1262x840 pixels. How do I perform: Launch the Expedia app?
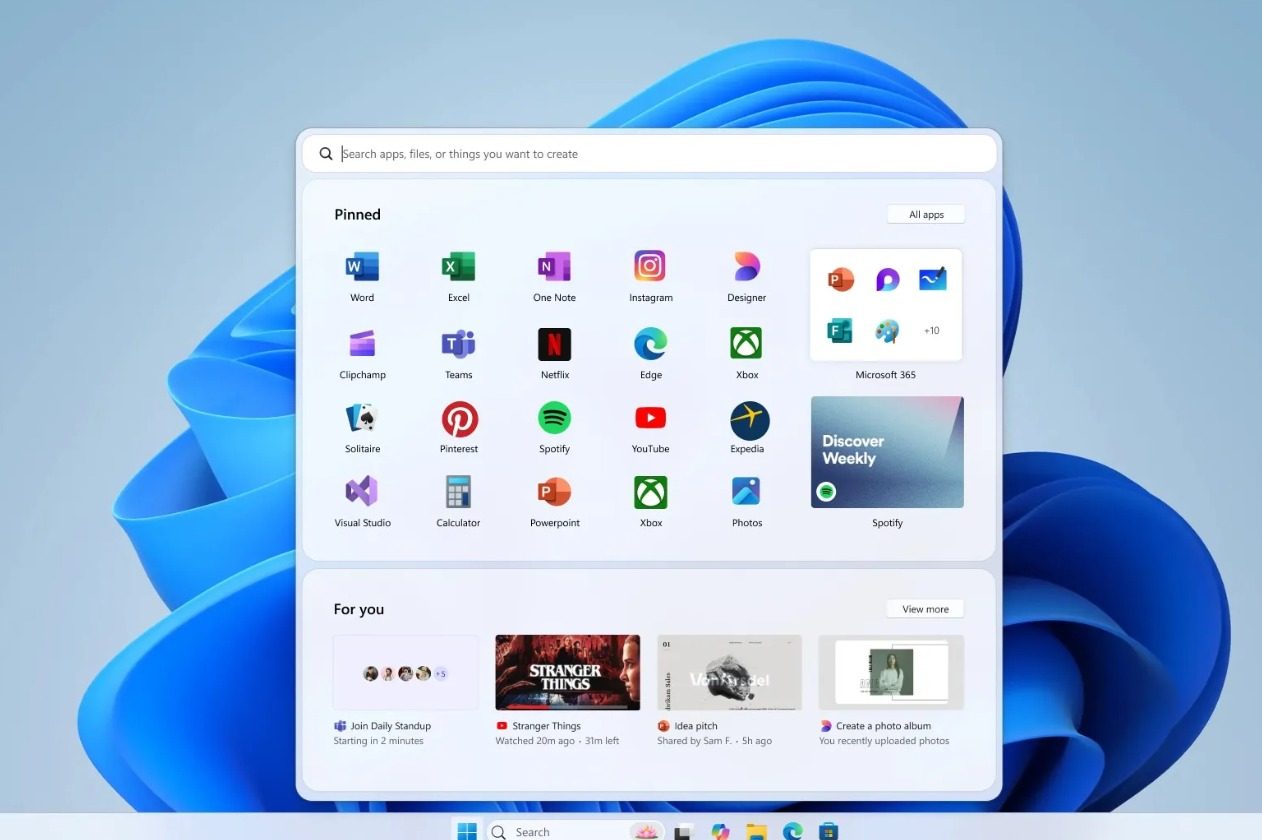[x=747, y=420]
